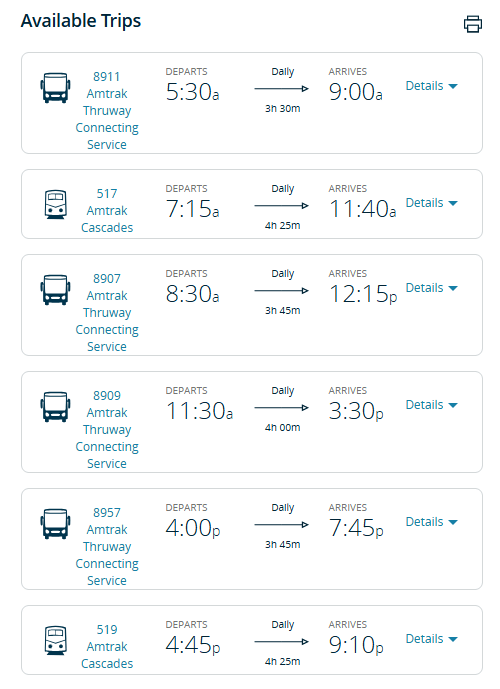Click the 9:10p arrival time
Image resolution: width=500 pixels, height=689 pixels.
click(x=356, y=645)
